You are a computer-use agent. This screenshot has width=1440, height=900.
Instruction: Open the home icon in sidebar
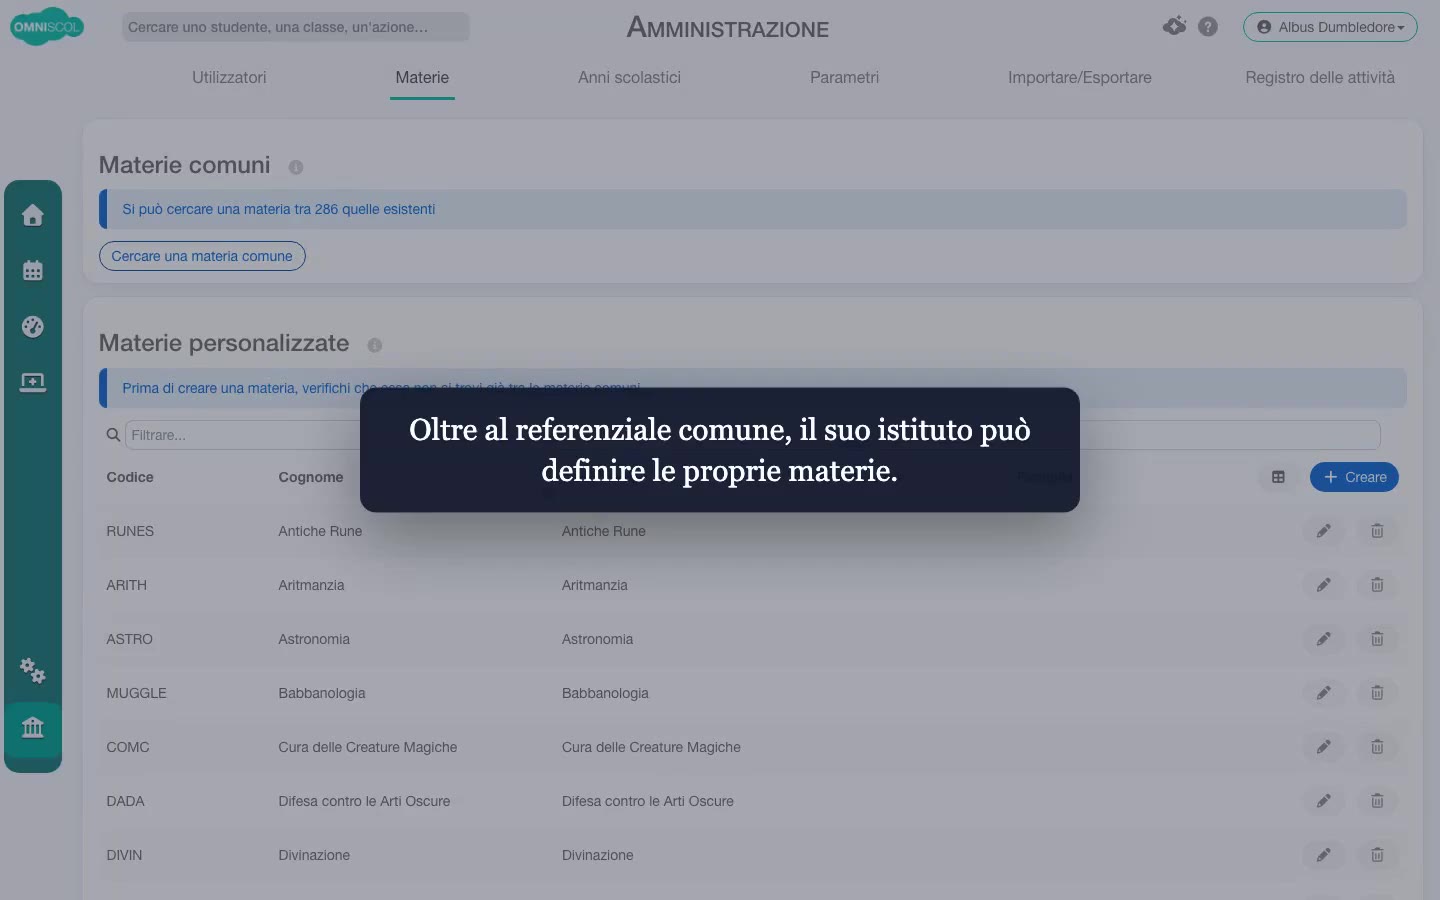33,215
